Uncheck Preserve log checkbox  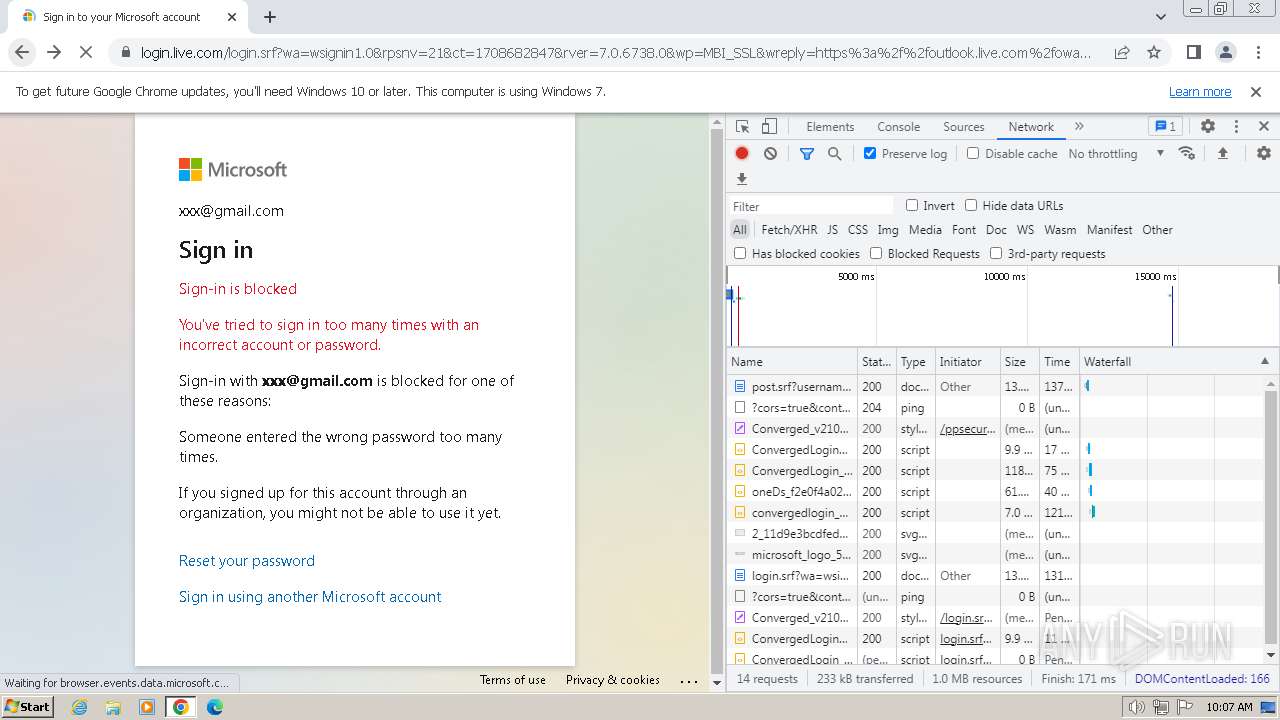tap(870, 154)
